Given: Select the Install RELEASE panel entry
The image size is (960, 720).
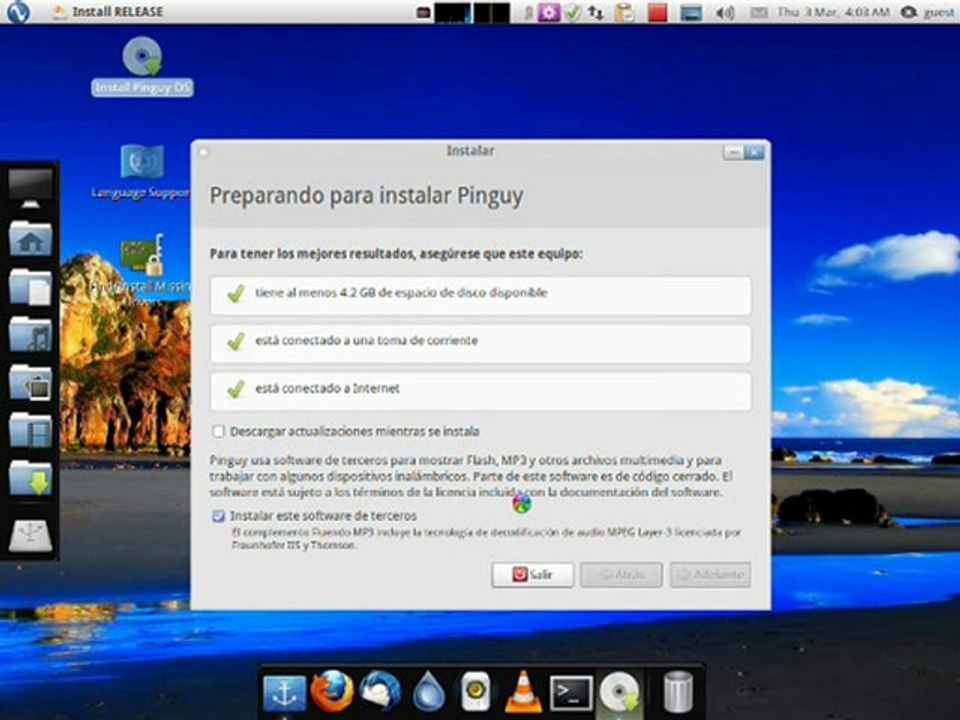Looking at the screenshot, I should click(x=108, y=12).
